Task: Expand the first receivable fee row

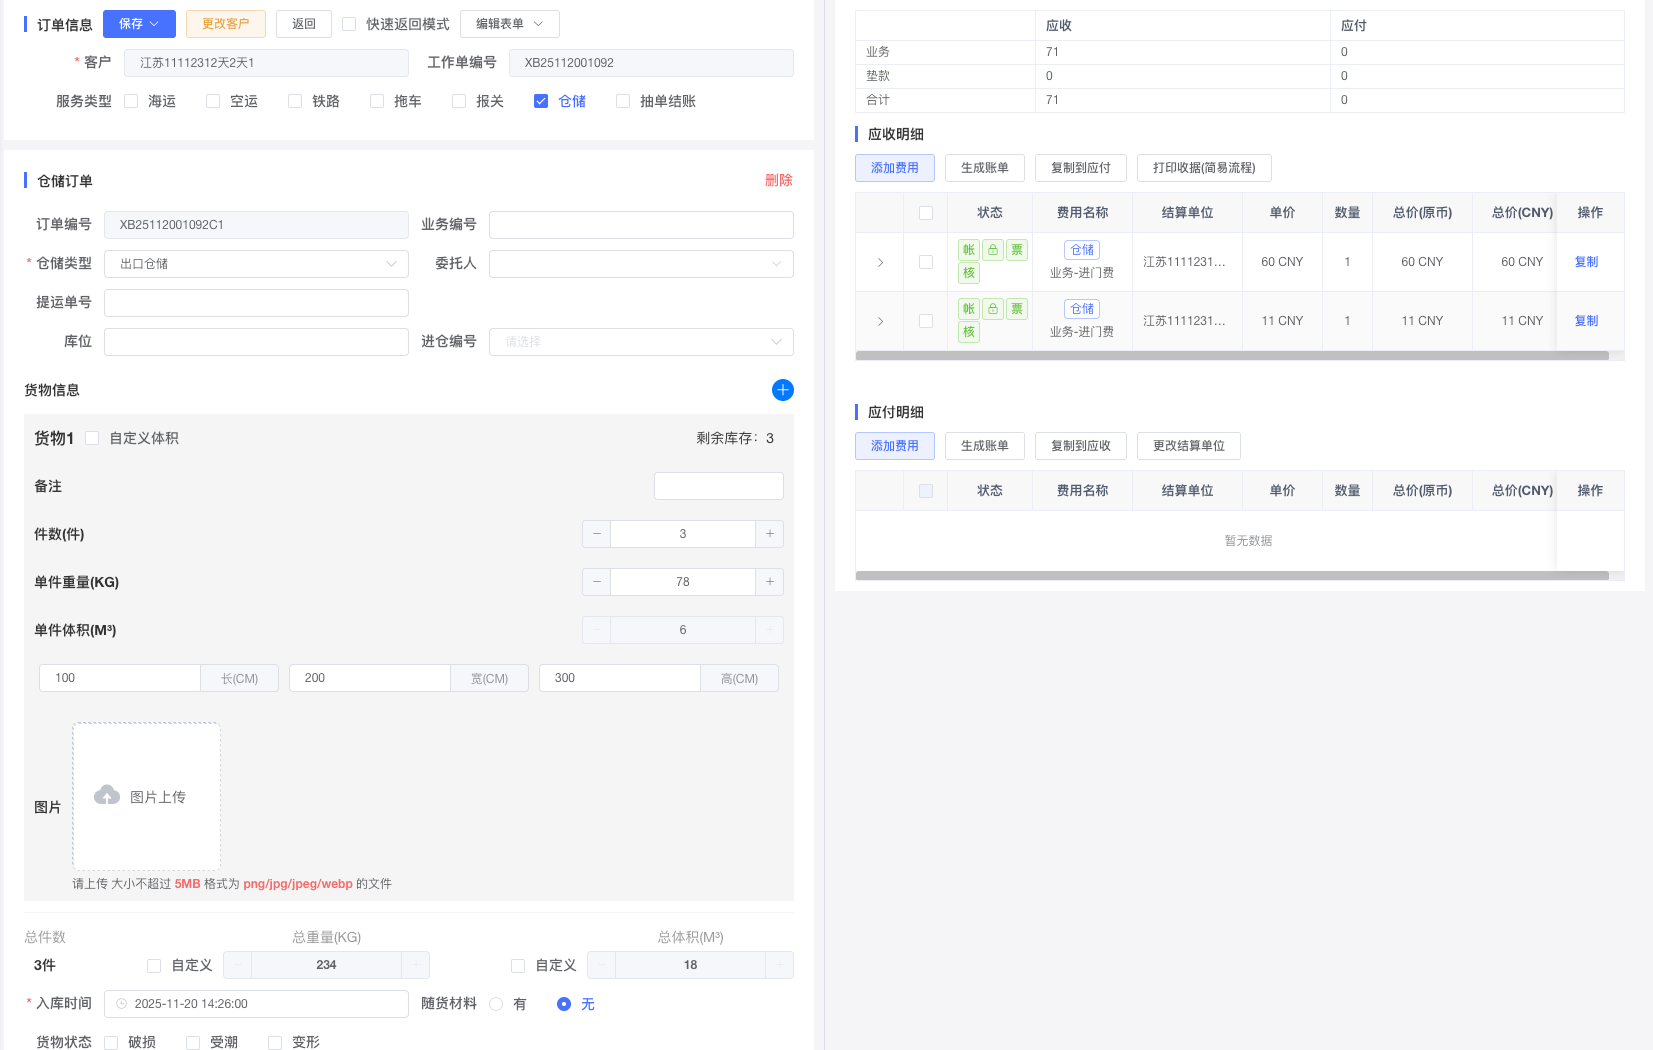Action: (x=880, y=262)
